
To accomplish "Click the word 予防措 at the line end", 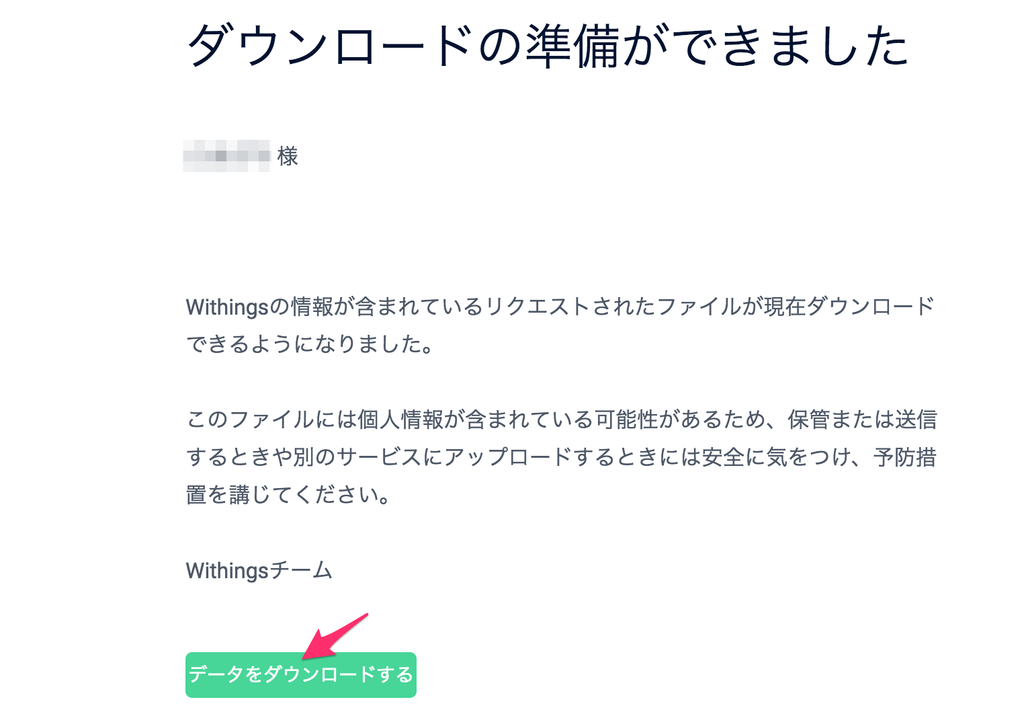I will tap(905, 457).
